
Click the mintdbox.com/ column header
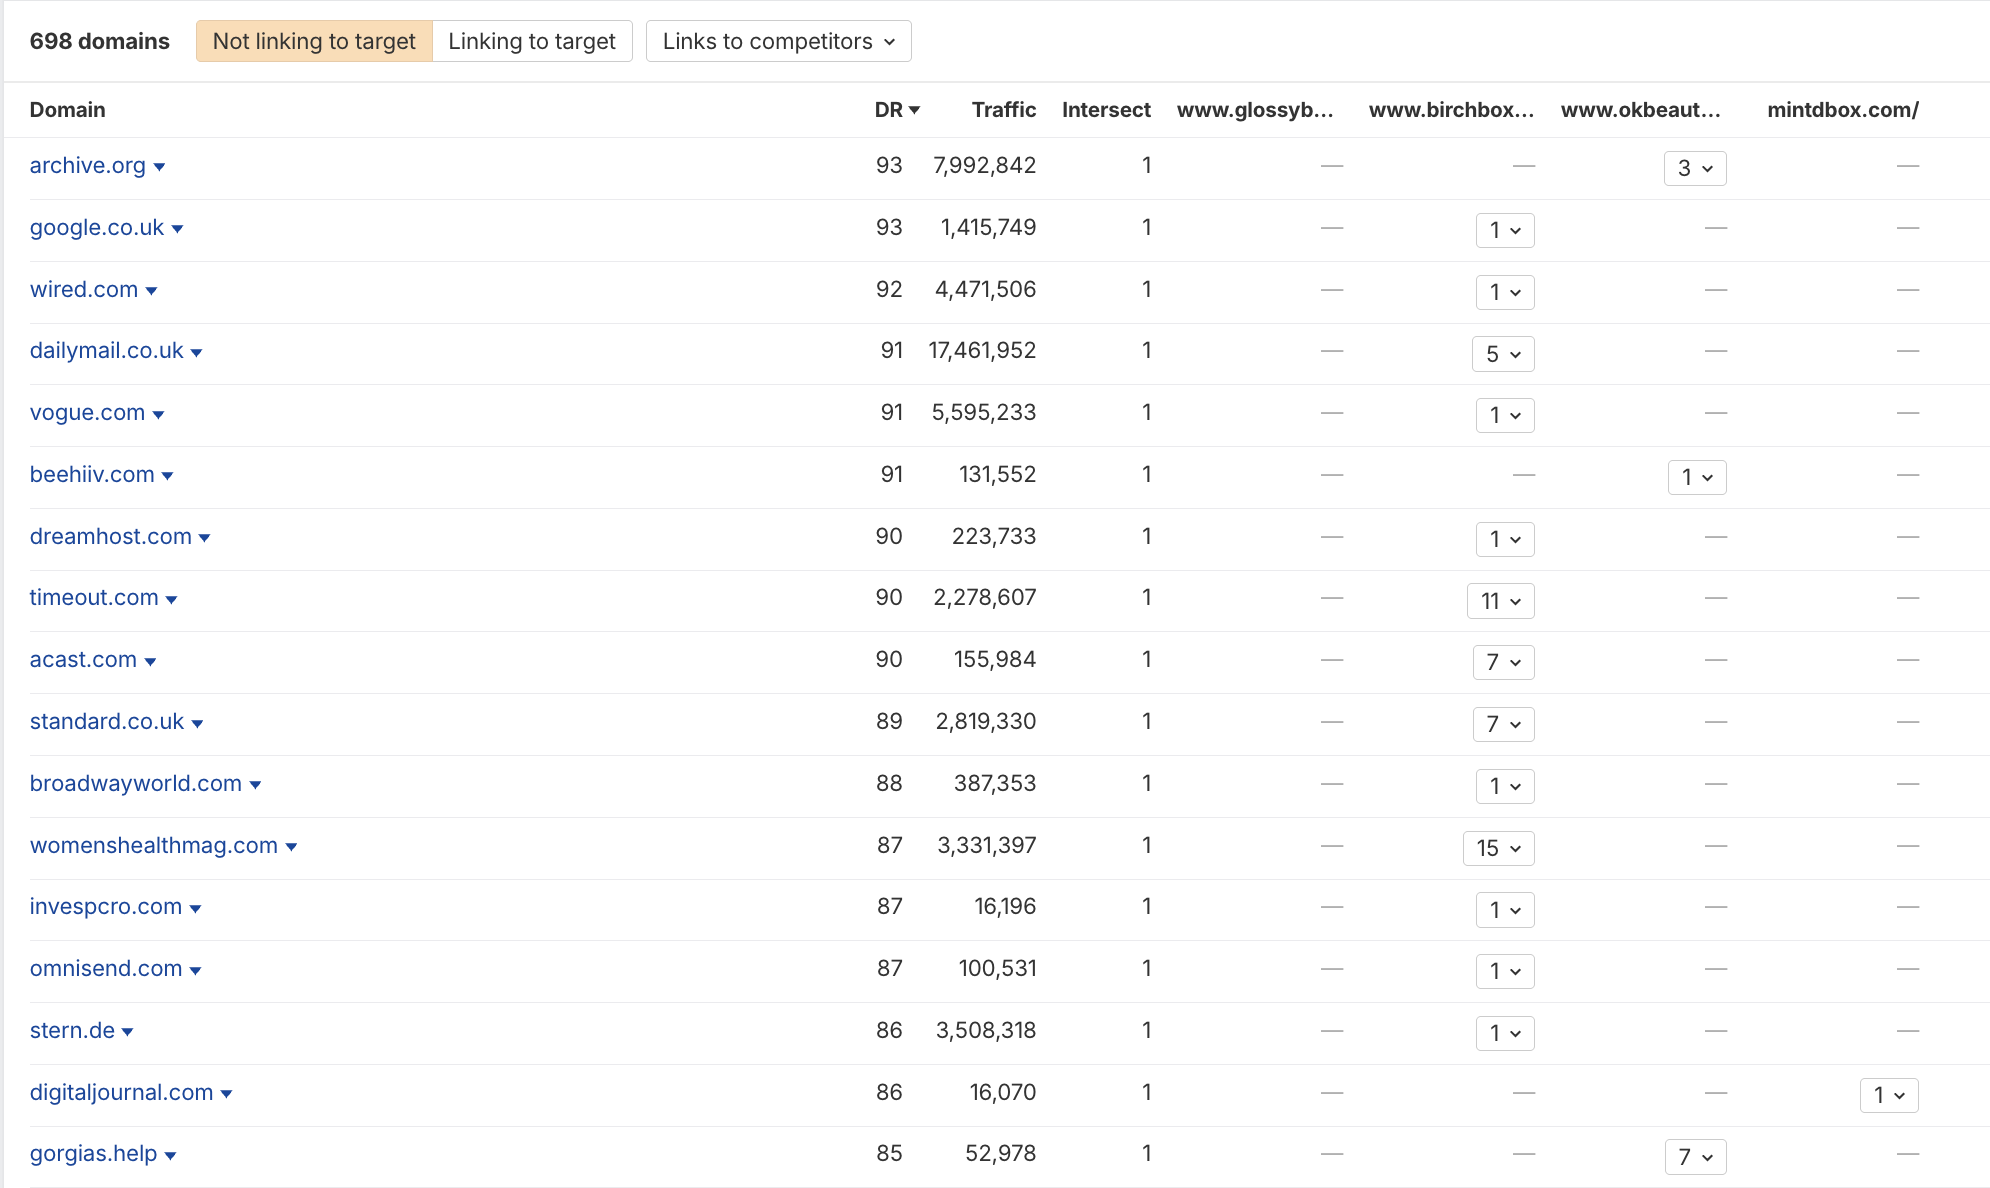1842,110
